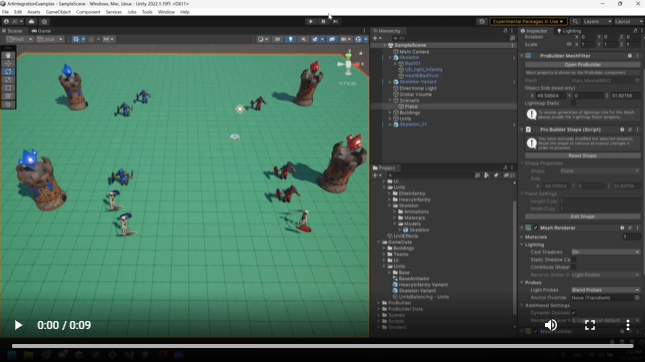Click the Unity editor Pause button

323,21
